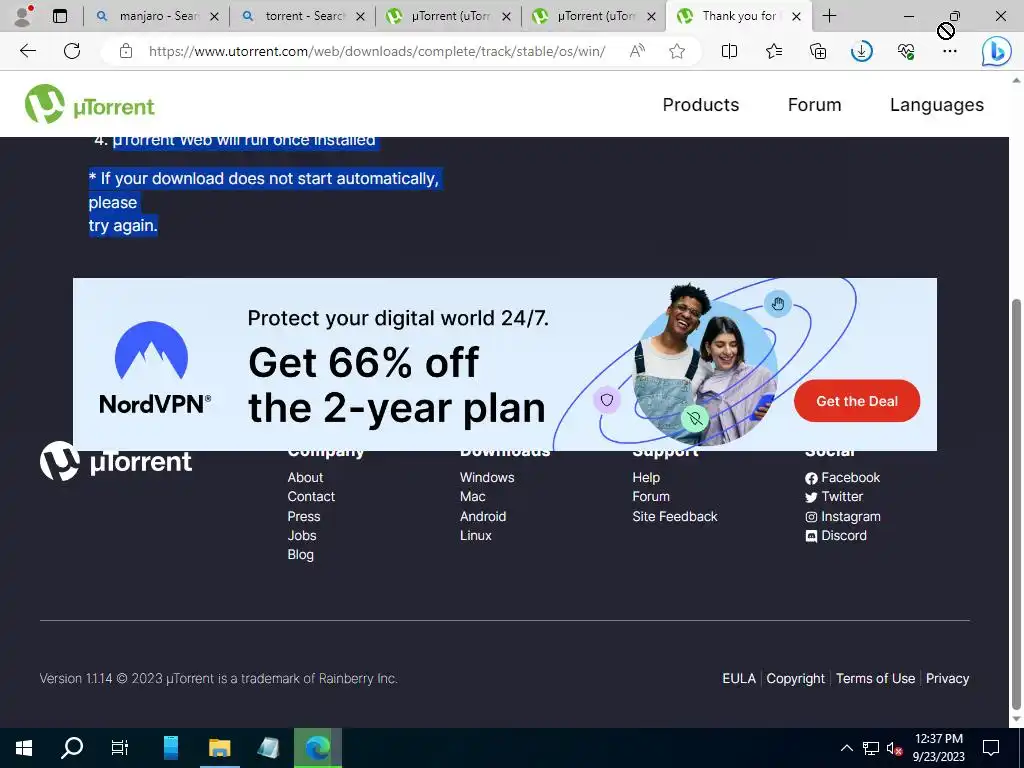
Task: Open the Linux download link
Action: coord(475,536)
